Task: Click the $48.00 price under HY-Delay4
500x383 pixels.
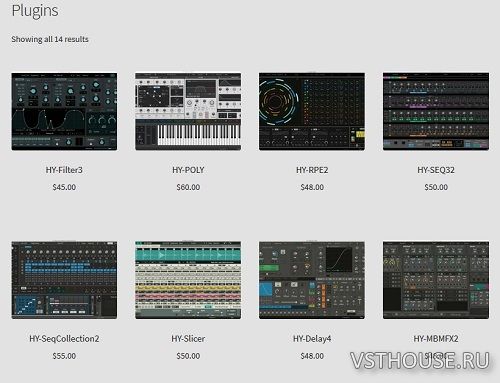Action: coord(312,356)
